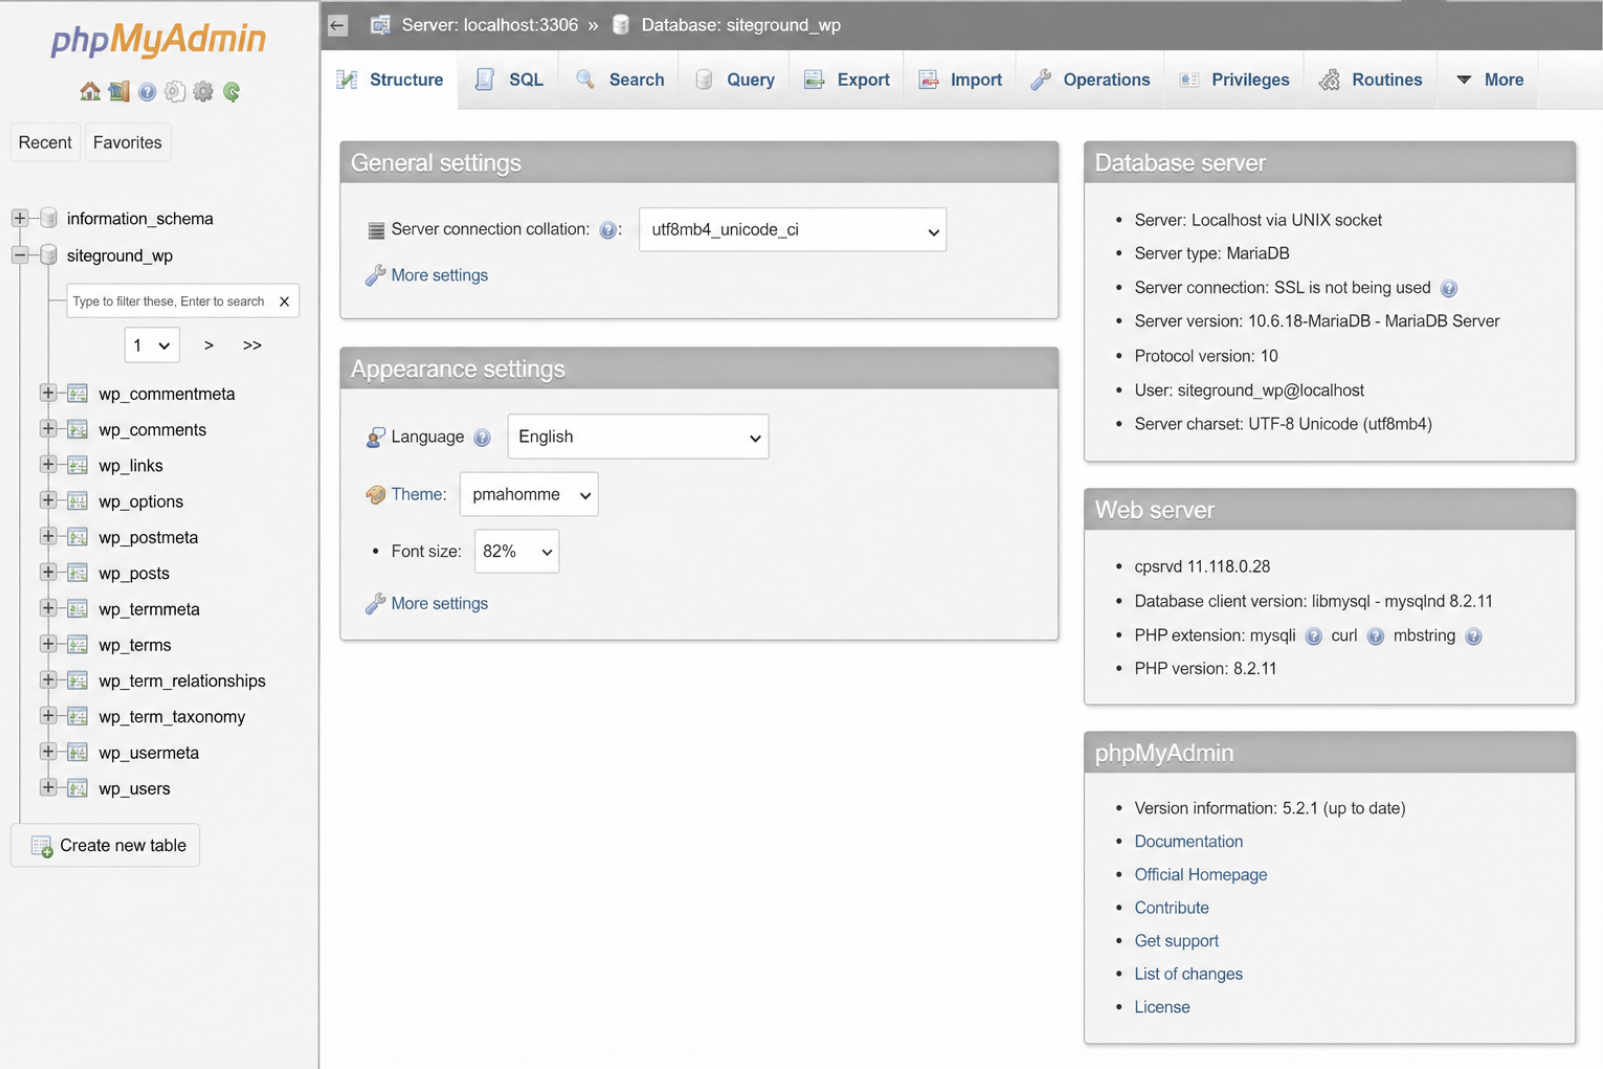Click the Home icon under the phpMyAdmin logo
This screenshot has width=1603, height=1069.
pyautogui.click(x=90, y=92)
